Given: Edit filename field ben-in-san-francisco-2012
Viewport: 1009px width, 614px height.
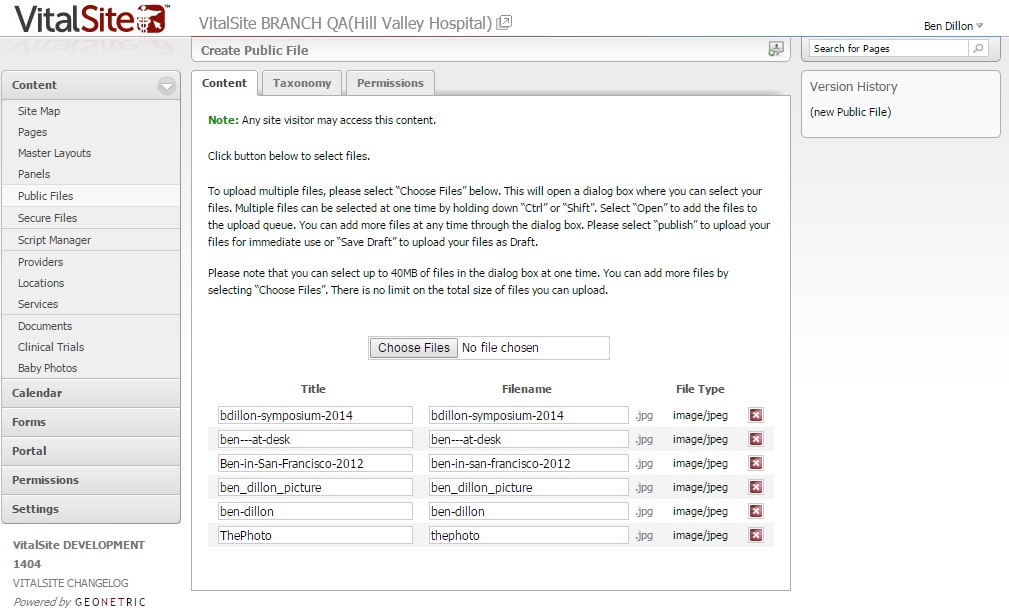Looking at the screenshot, I should pyautogui.click(x=529, y=463).
